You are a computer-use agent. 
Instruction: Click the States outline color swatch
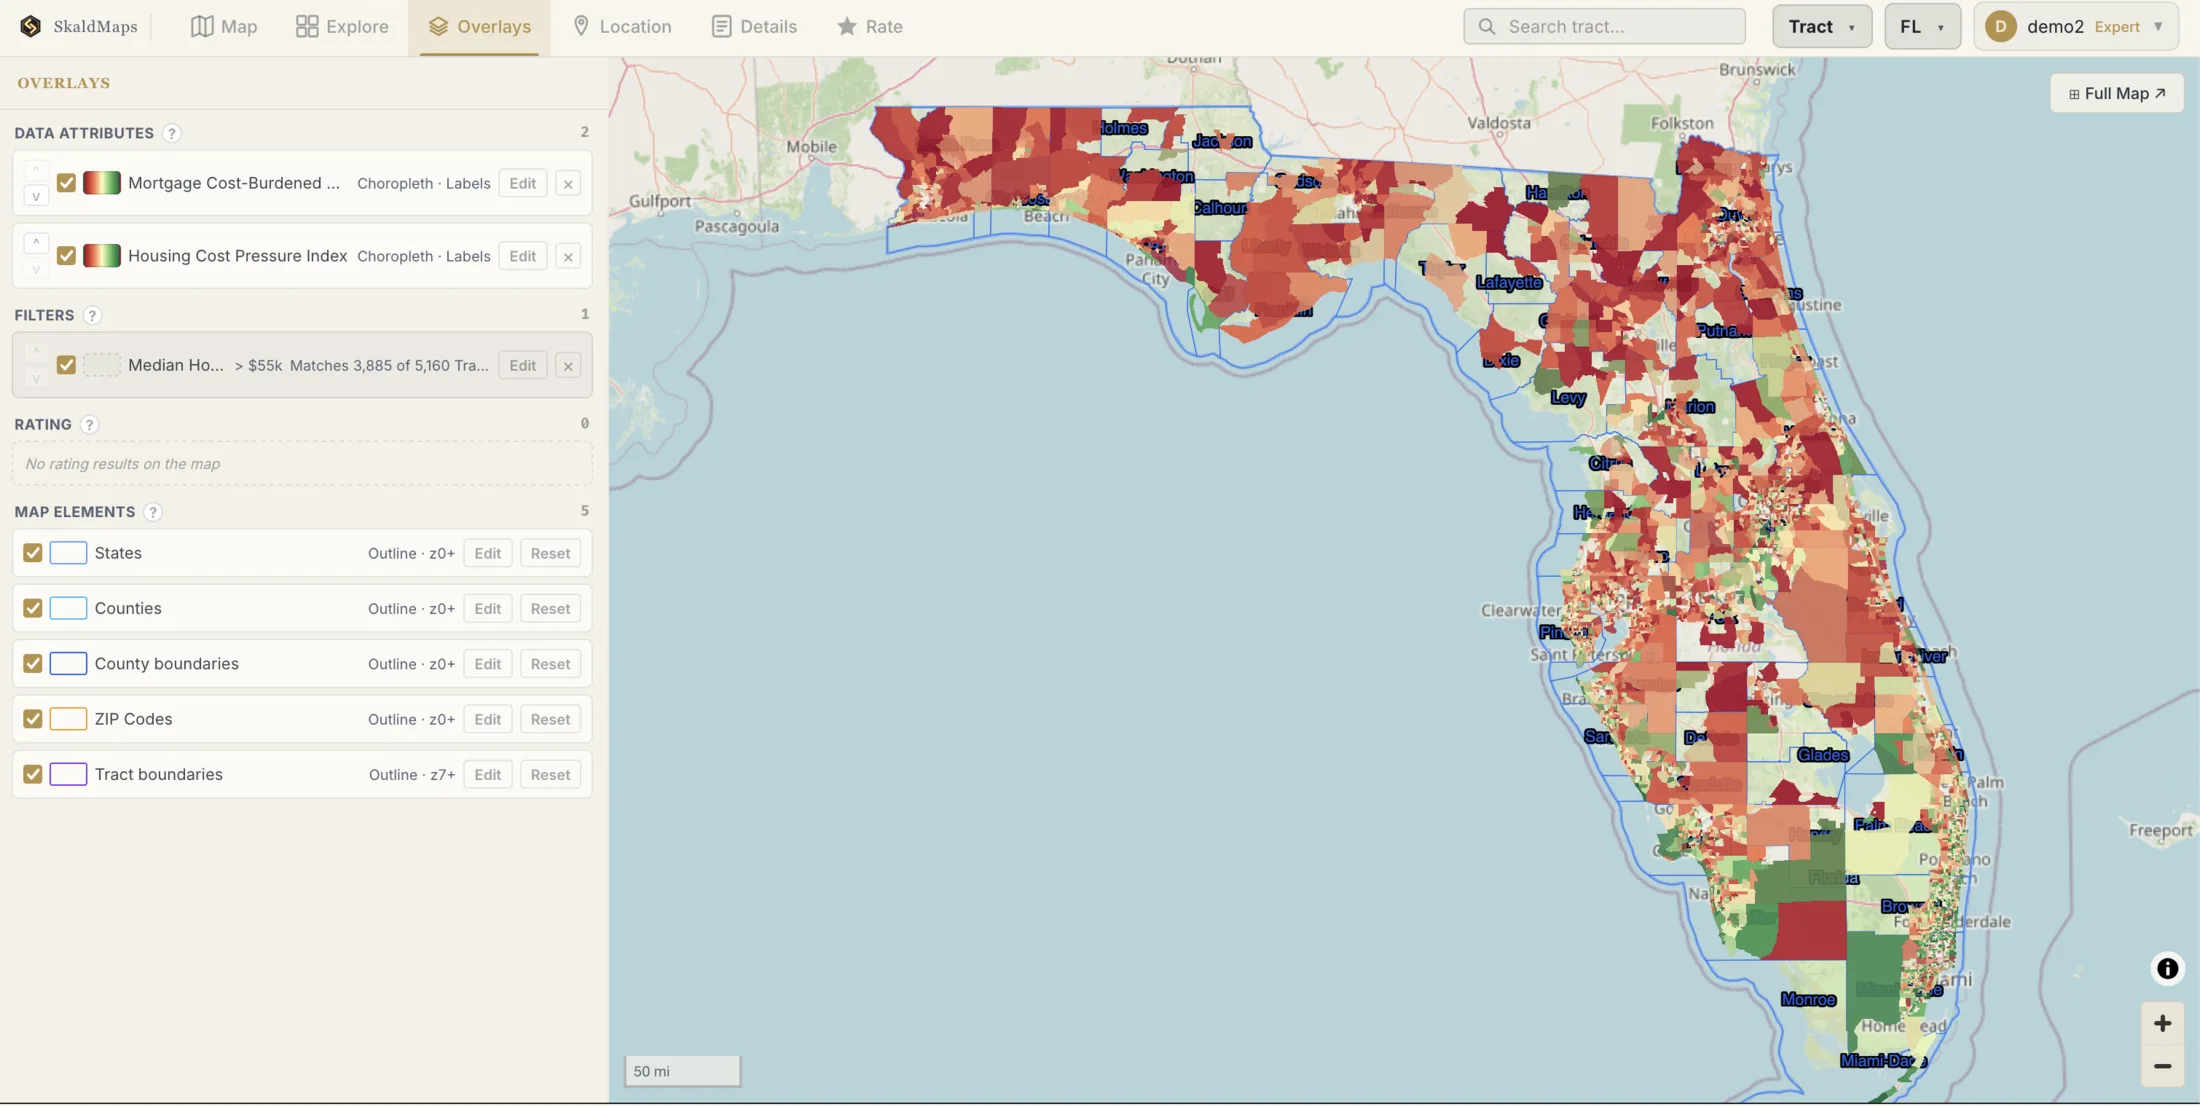[68, 553]
